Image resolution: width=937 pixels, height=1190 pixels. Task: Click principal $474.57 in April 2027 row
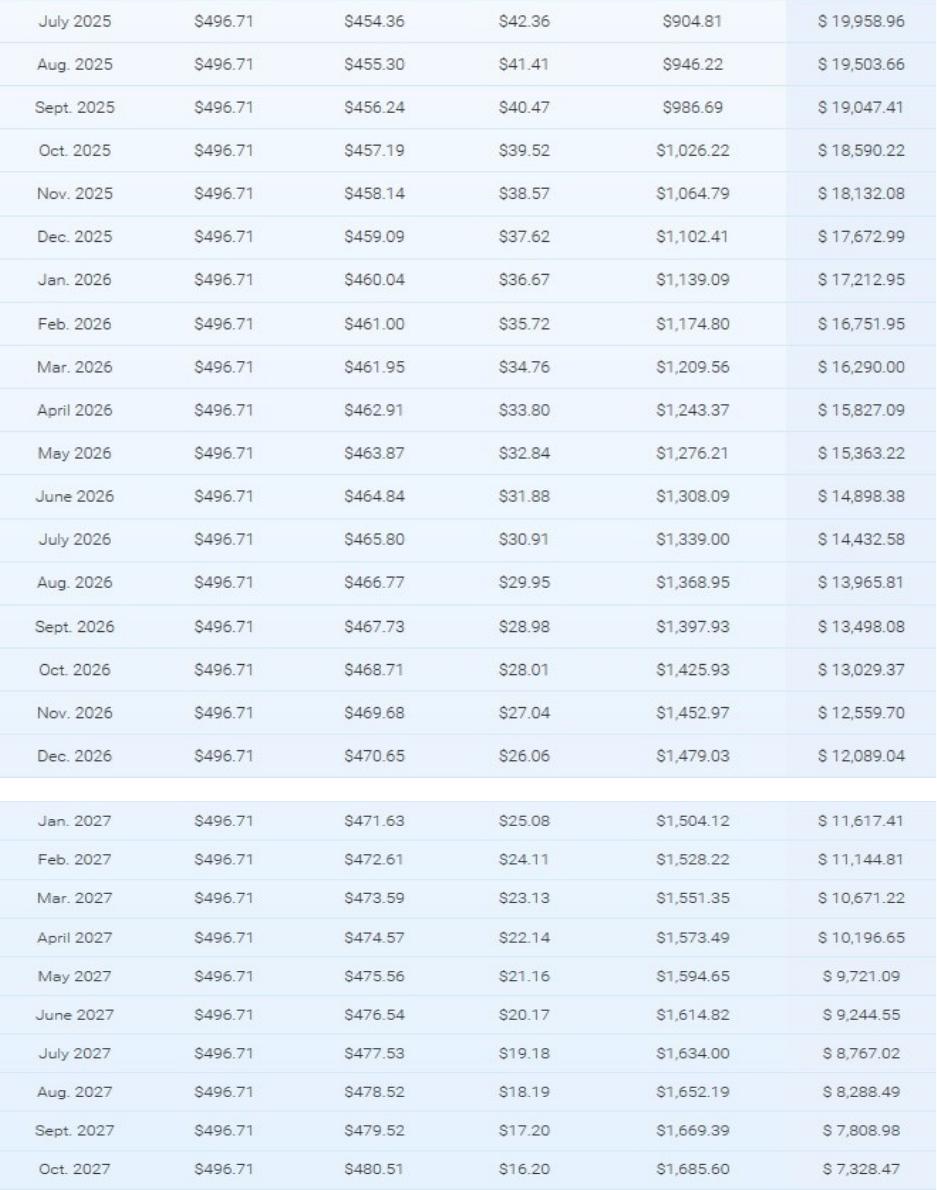coord(374,938)
